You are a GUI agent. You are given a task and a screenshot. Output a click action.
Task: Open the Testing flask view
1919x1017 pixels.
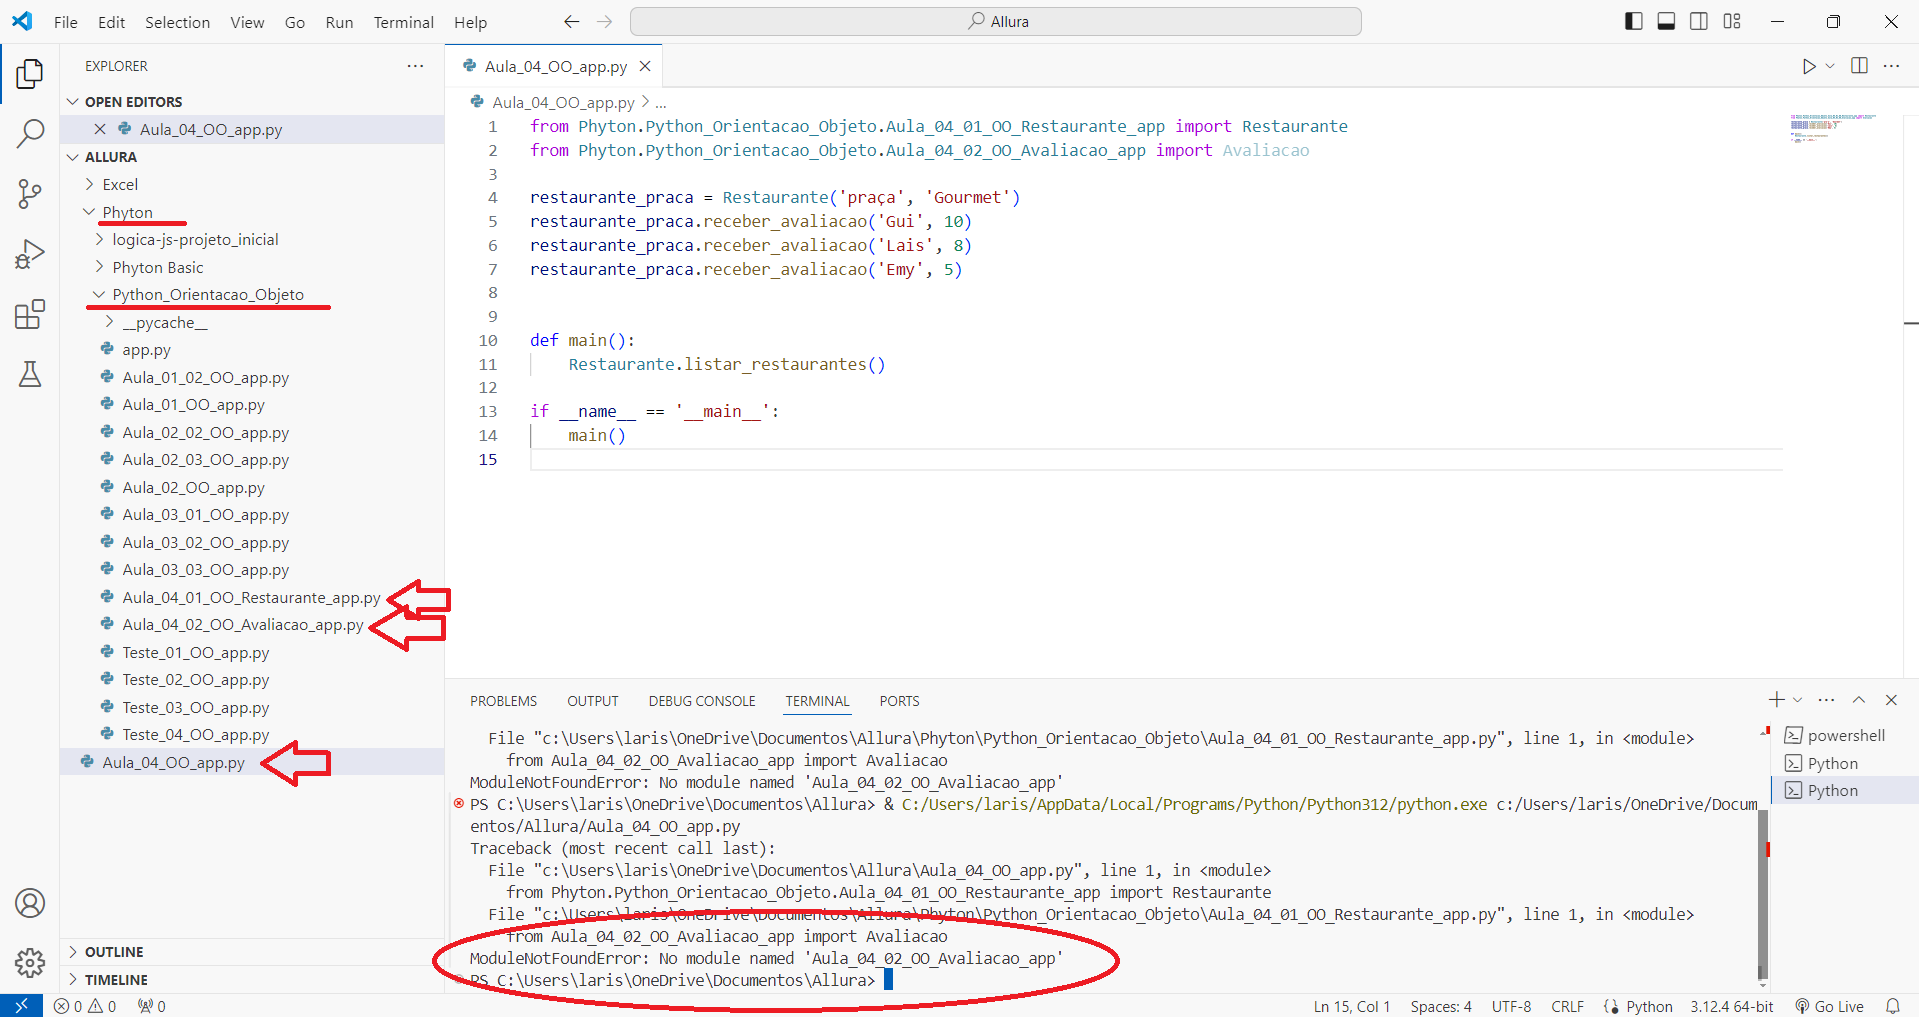(30, 374)
